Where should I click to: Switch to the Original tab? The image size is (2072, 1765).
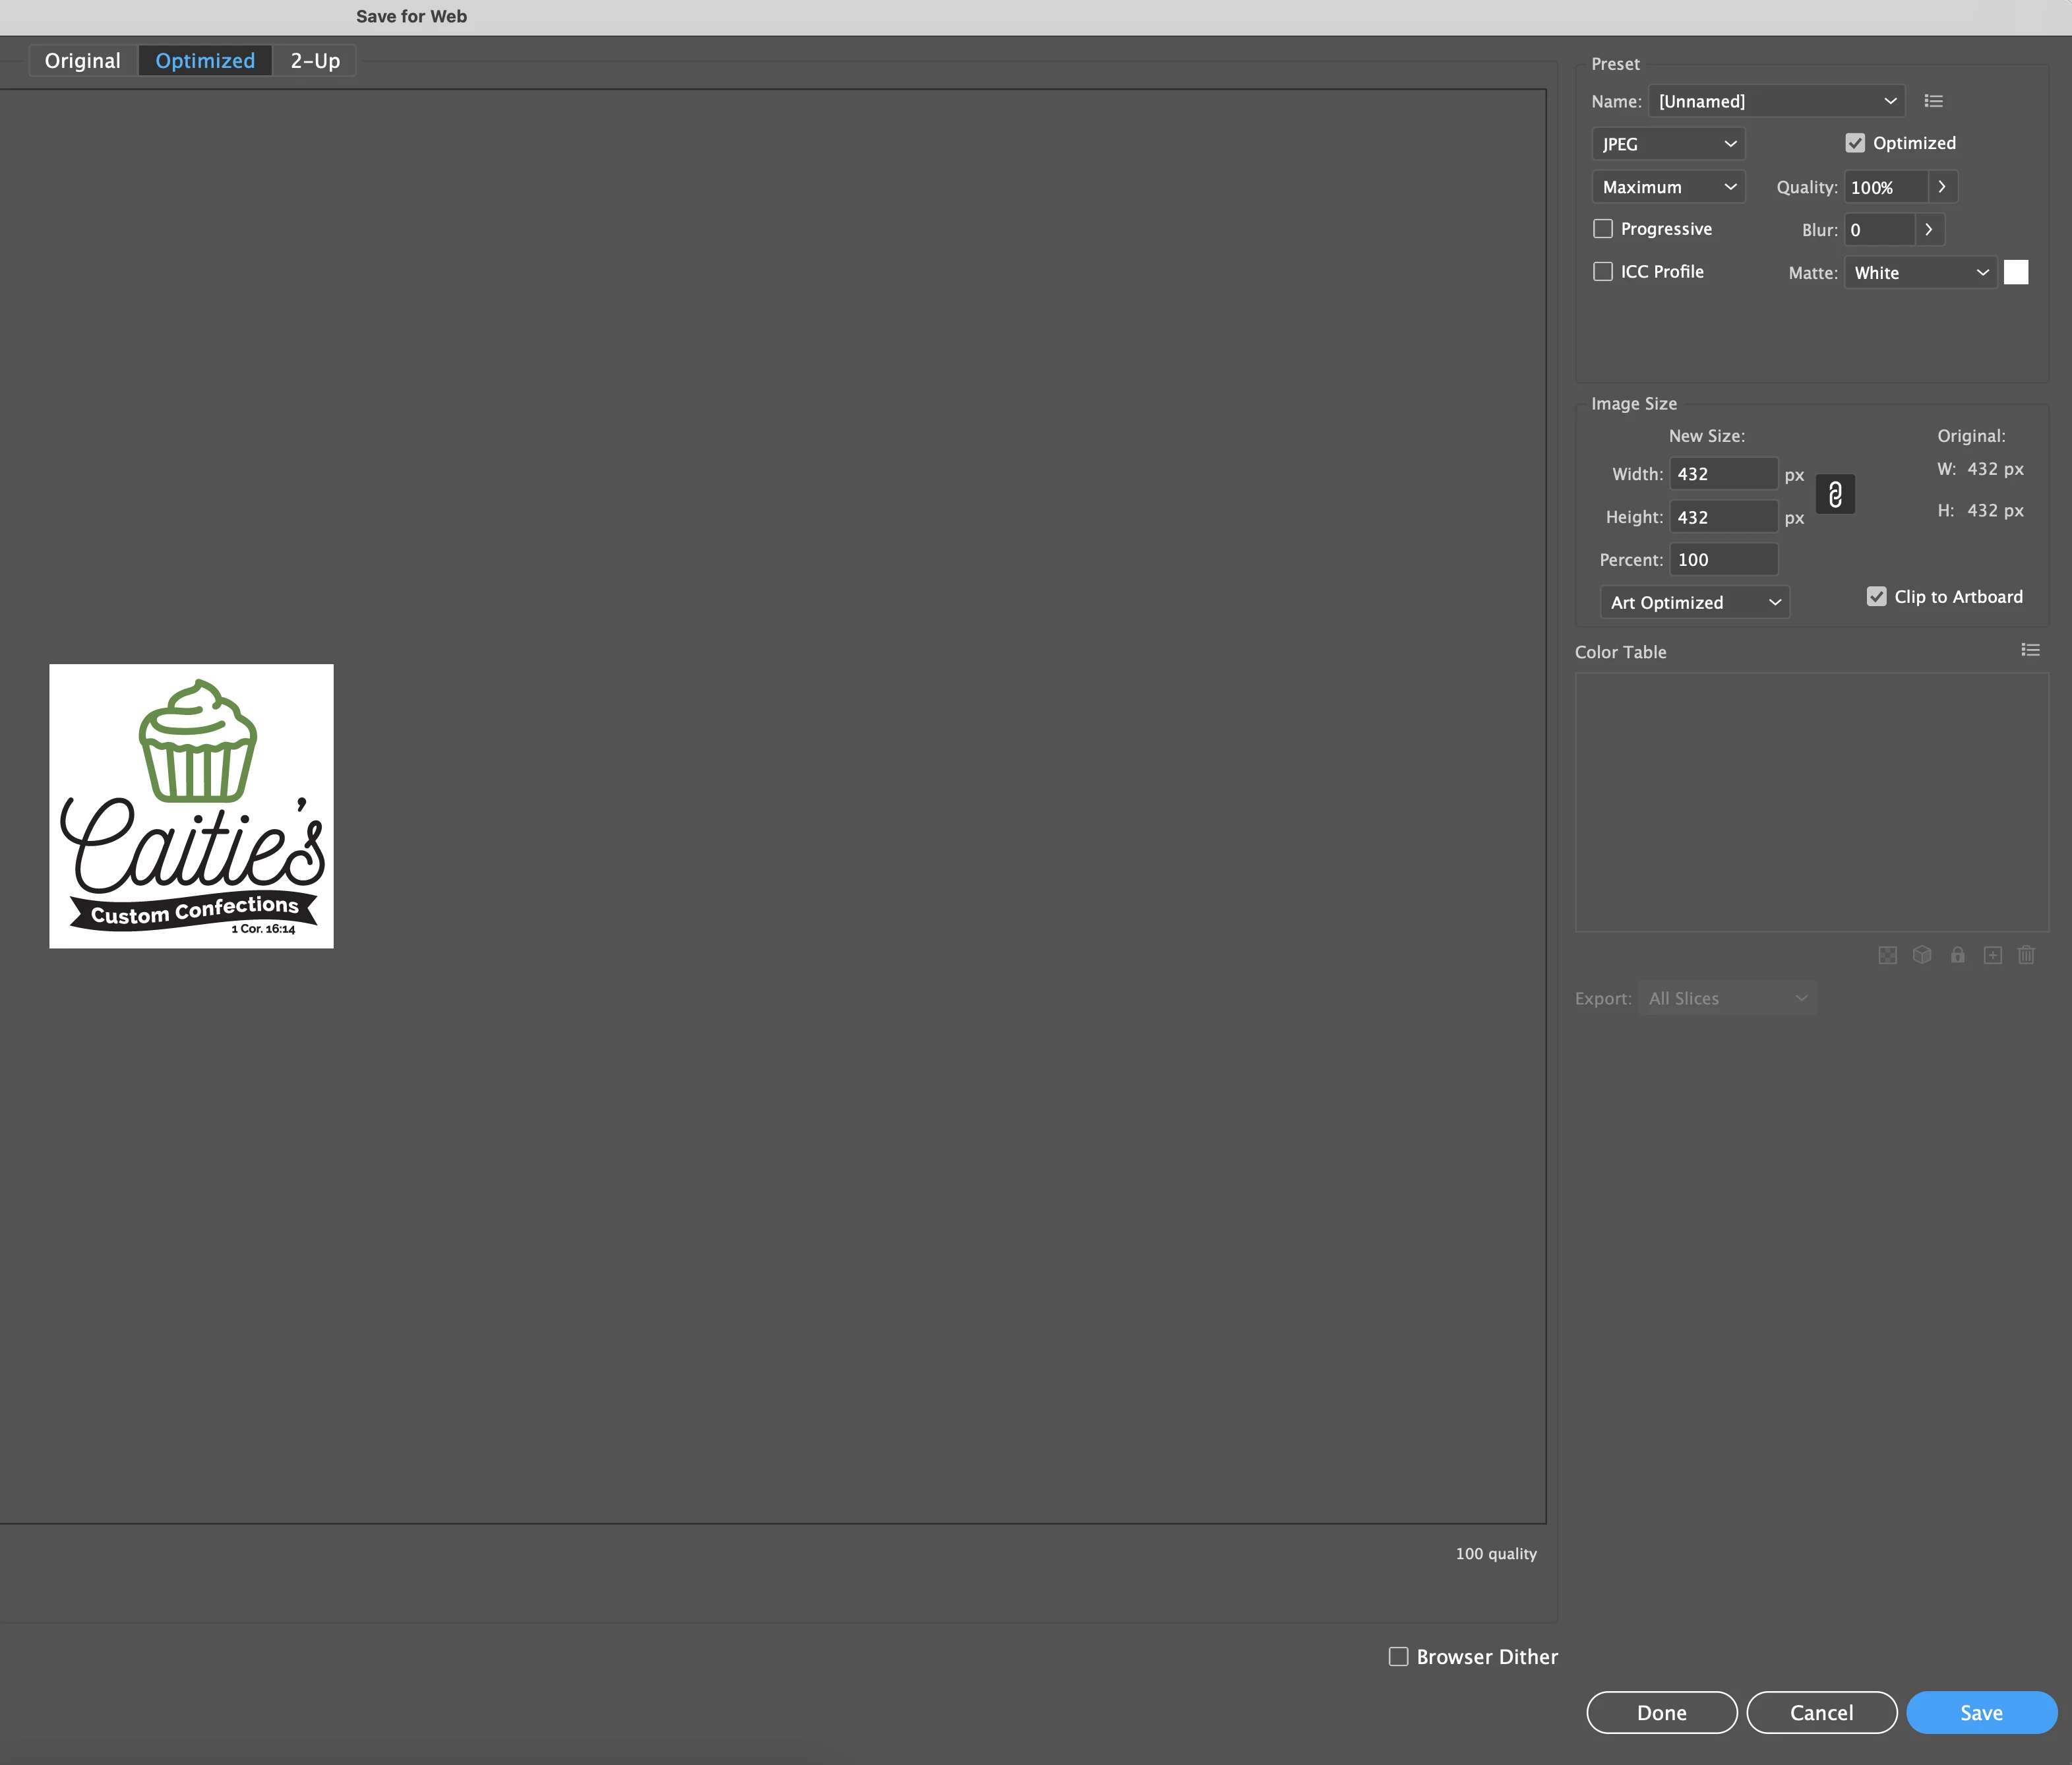pyautogui.click(x=82, y=61)
